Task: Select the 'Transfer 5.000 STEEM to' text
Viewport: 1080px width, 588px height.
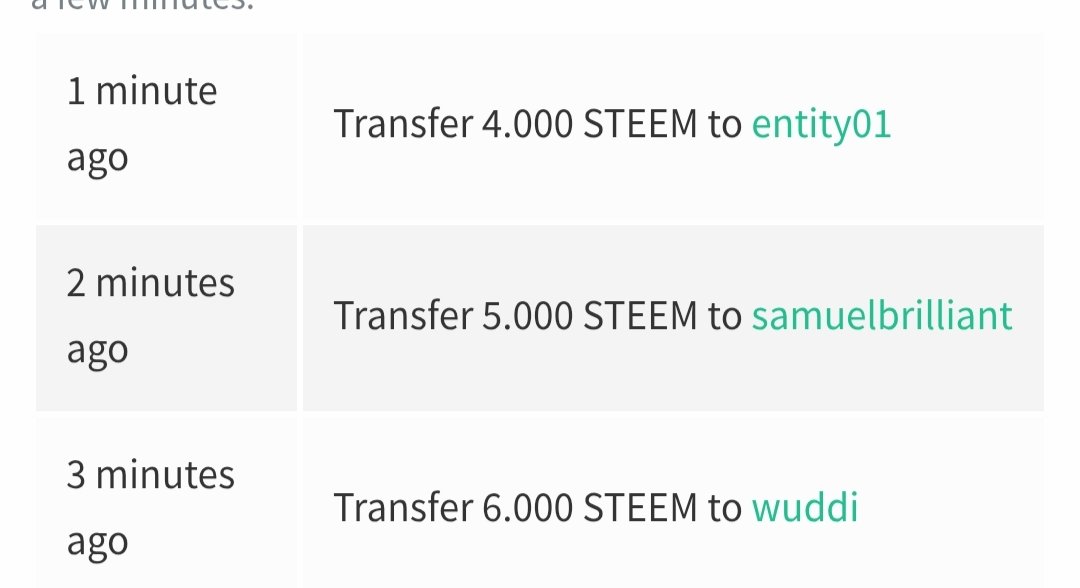Action: [x=538, y=316]
